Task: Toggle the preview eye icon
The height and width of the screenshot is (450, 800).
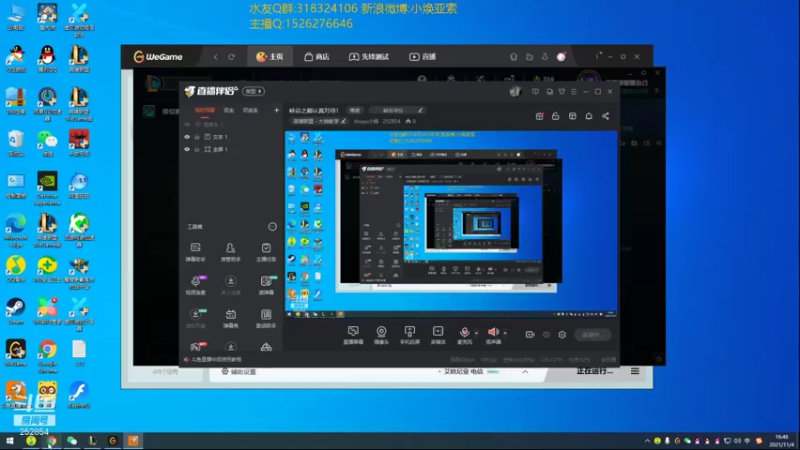Action: (x=546, y=335)
